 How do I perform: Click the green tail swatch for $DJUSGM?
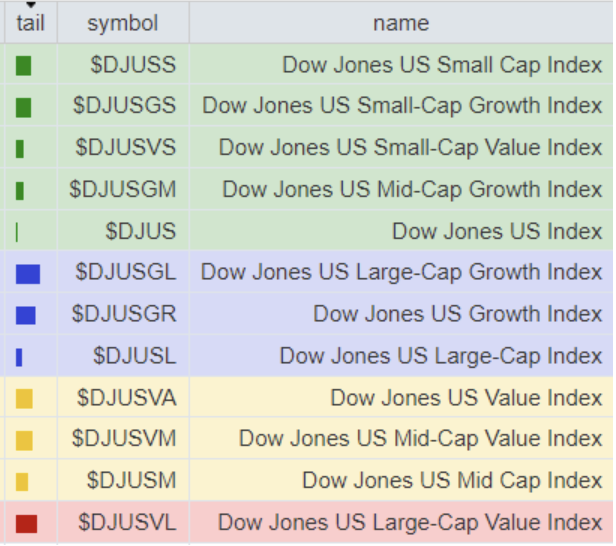pos(20,191)
